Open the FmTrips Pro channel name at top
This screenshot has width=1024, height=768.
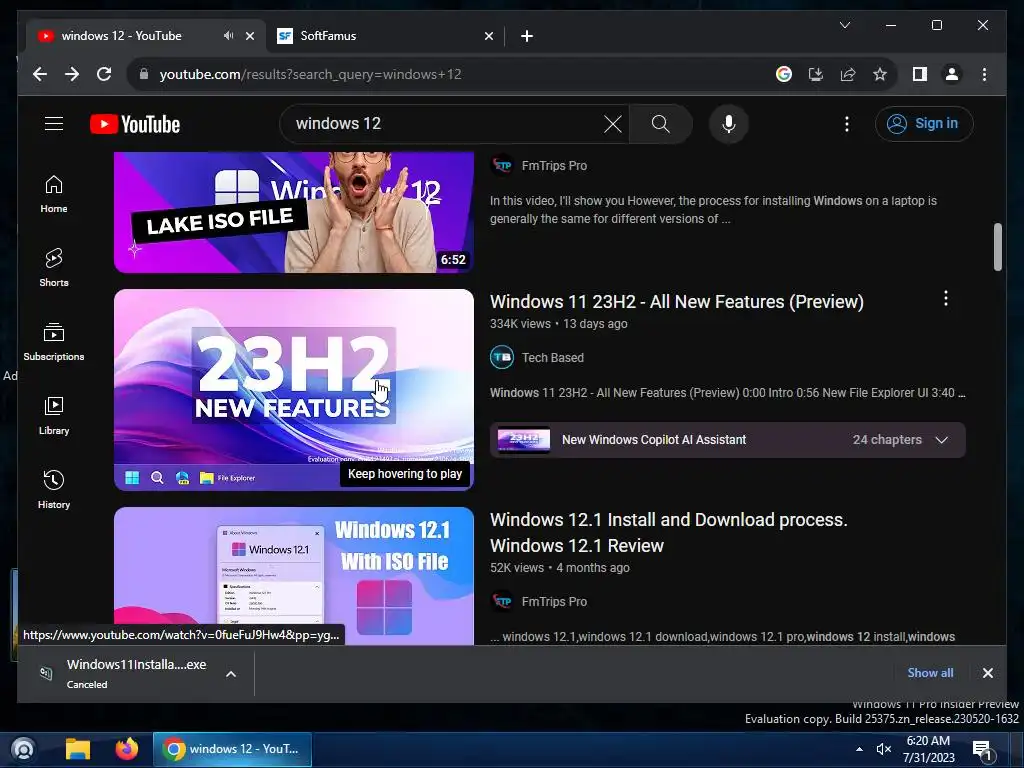coord(554,166)
